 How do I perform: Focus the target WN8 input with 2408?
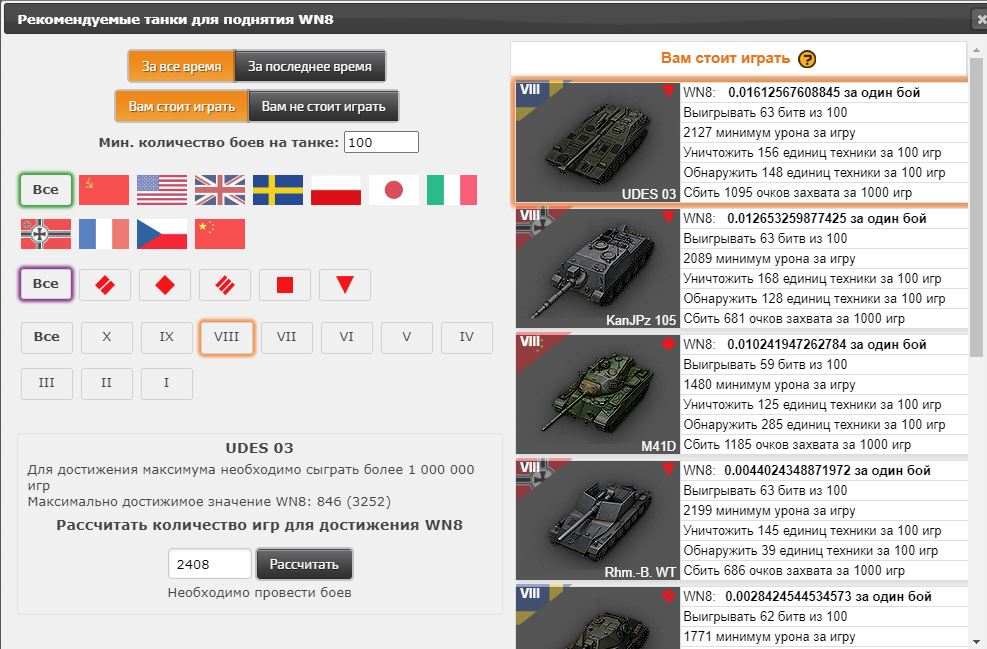point(210,564)
